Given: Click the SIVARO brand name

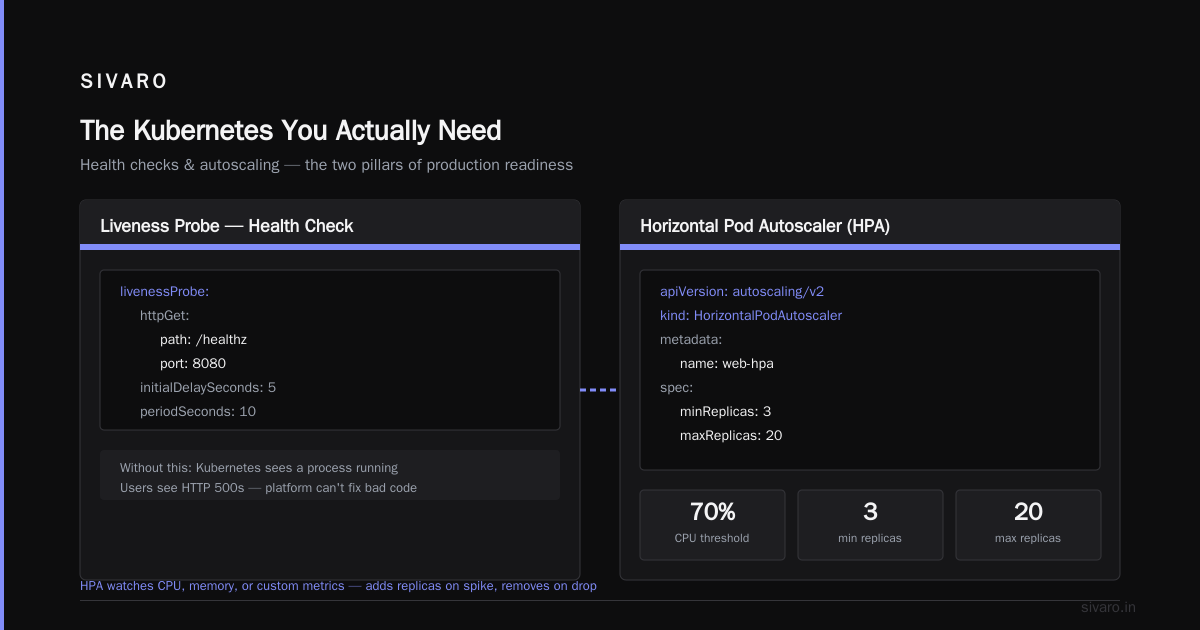Looking at the screenshot, I should [124, 82].
